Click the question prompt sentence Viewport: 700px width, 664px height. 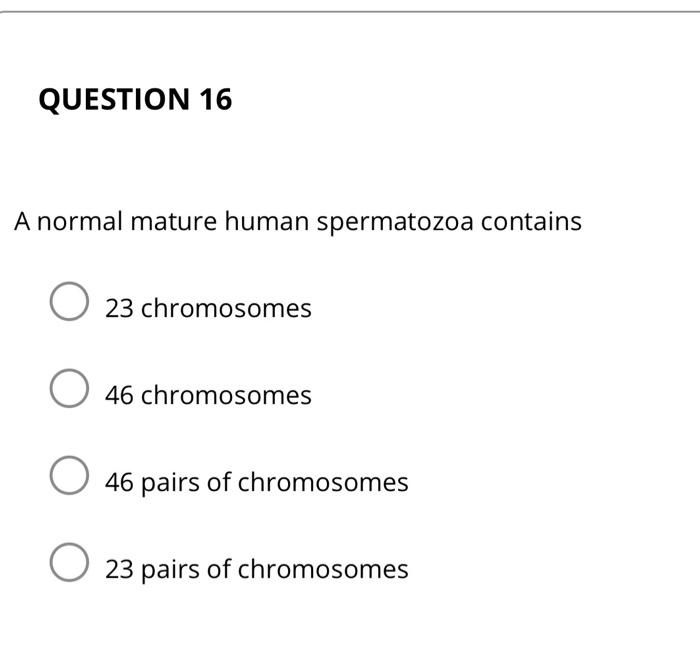tap(298, 222)
